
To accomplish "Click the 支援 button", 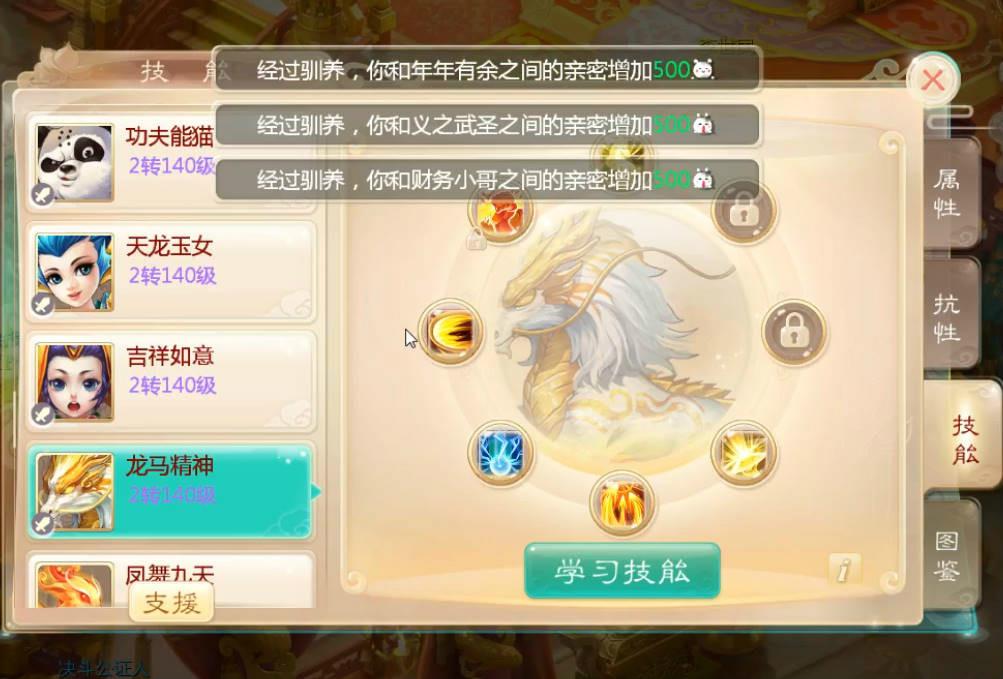I will (x=171, y=602).
